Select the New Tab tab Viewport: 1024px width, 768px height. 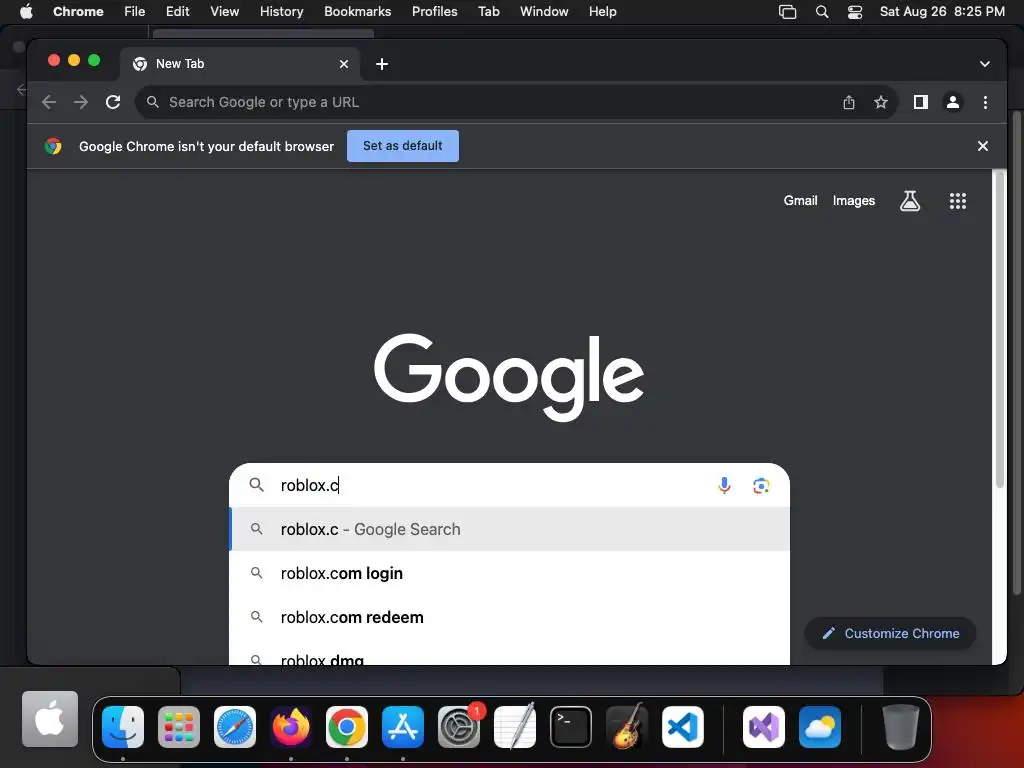pos(238,64)
